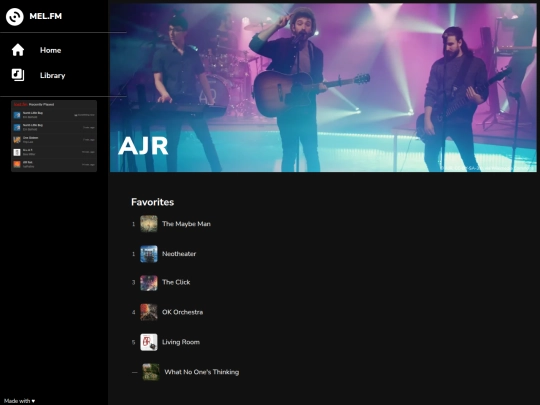
Task: Open the Library menu label
Action: 52,75
